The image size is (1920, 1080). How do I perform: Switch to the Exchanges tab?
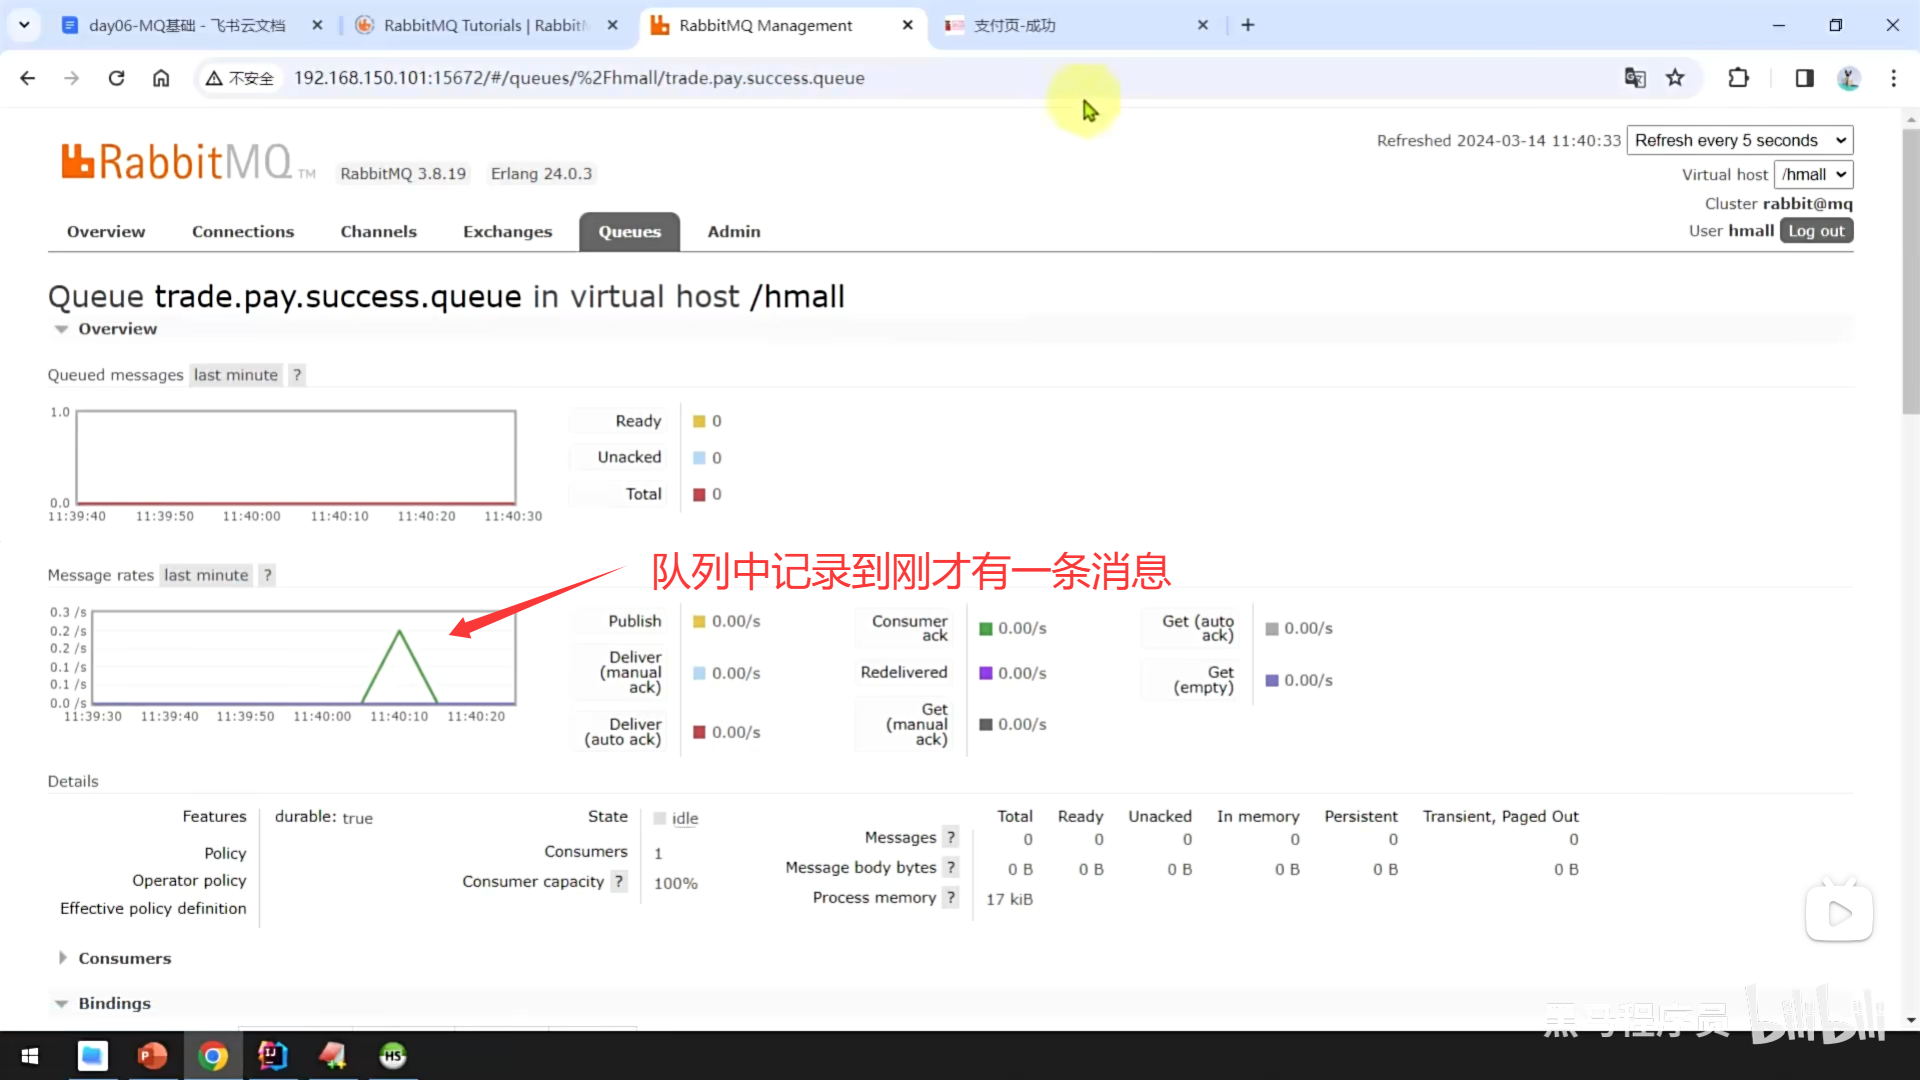click(x=507, y=232)
